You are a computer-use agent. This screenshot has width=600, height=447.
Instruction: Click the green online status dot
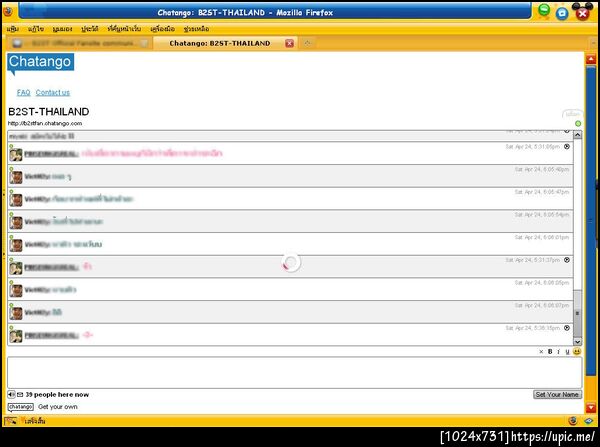(578, 123)
